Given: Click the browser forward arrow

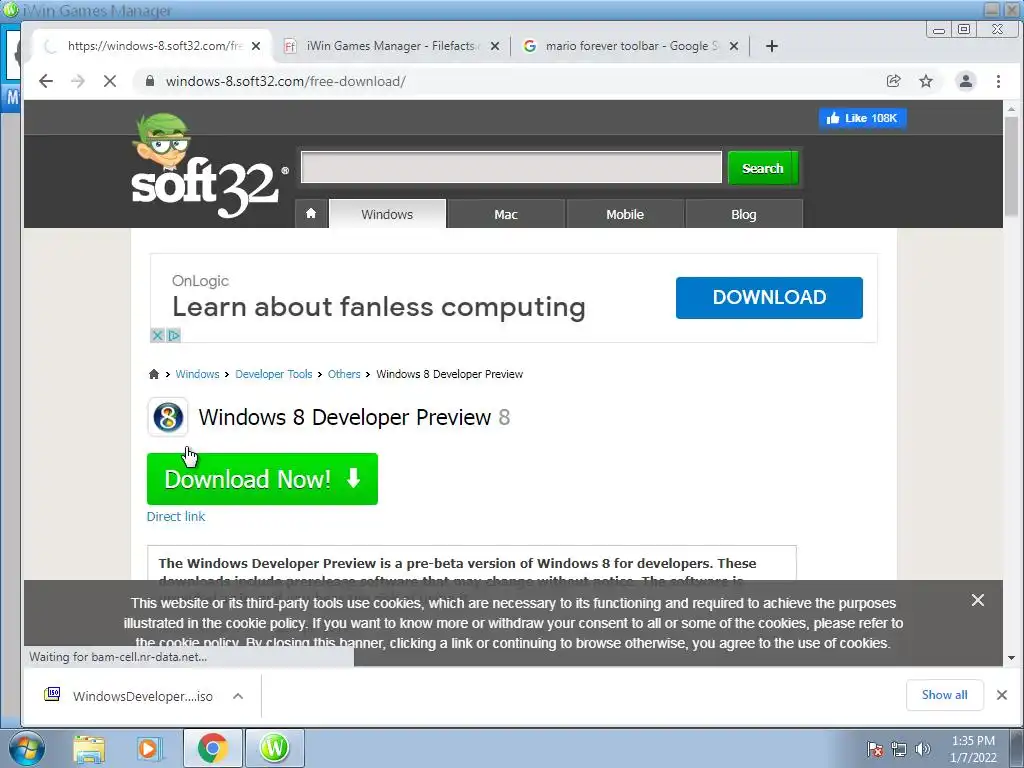Looking at the screenshot, I should 78,81.
